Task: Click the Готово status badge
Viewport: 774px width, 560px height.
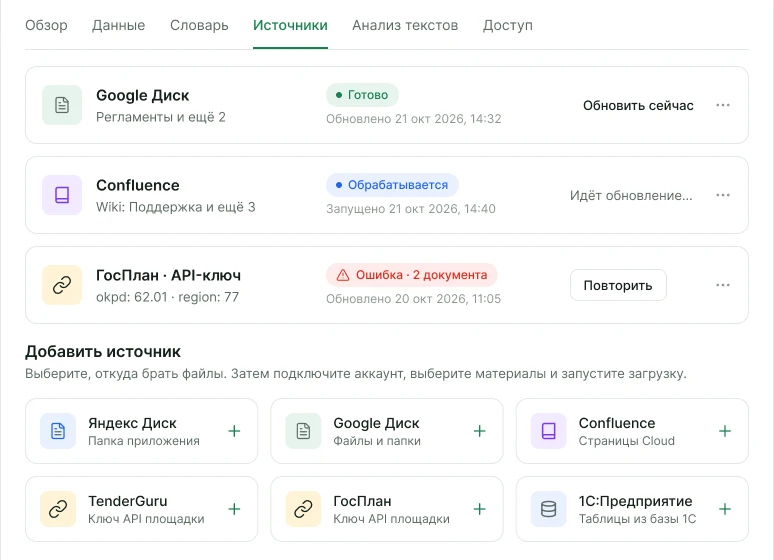Action: point(362,95)
